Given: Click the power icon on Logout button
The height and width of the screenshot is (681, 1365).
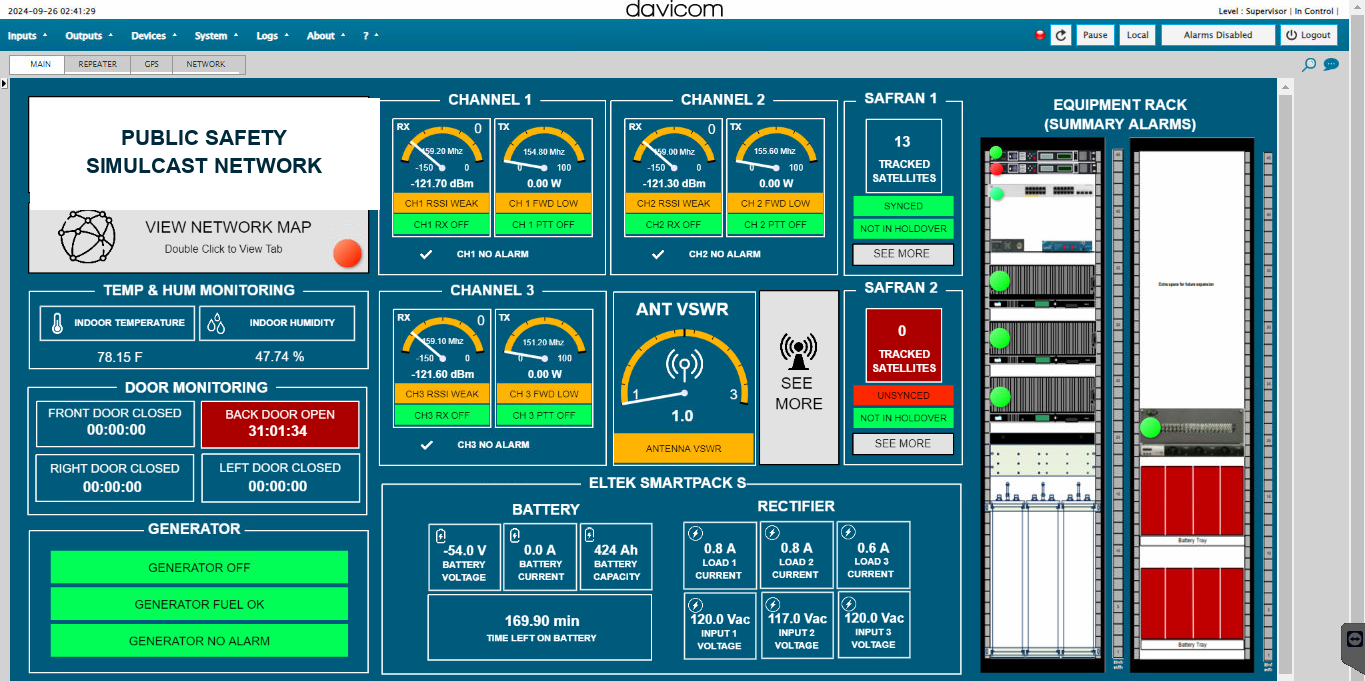Looking at the screenshot, I should [1292, 35].
